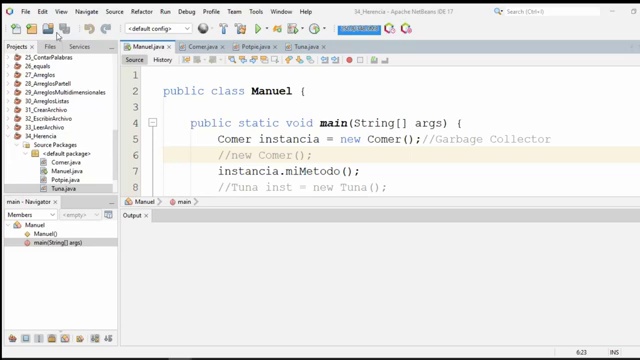Screen dimensions: 640x360
Task: Click the Undo arrow icon
Action: (x=89, y=29)
